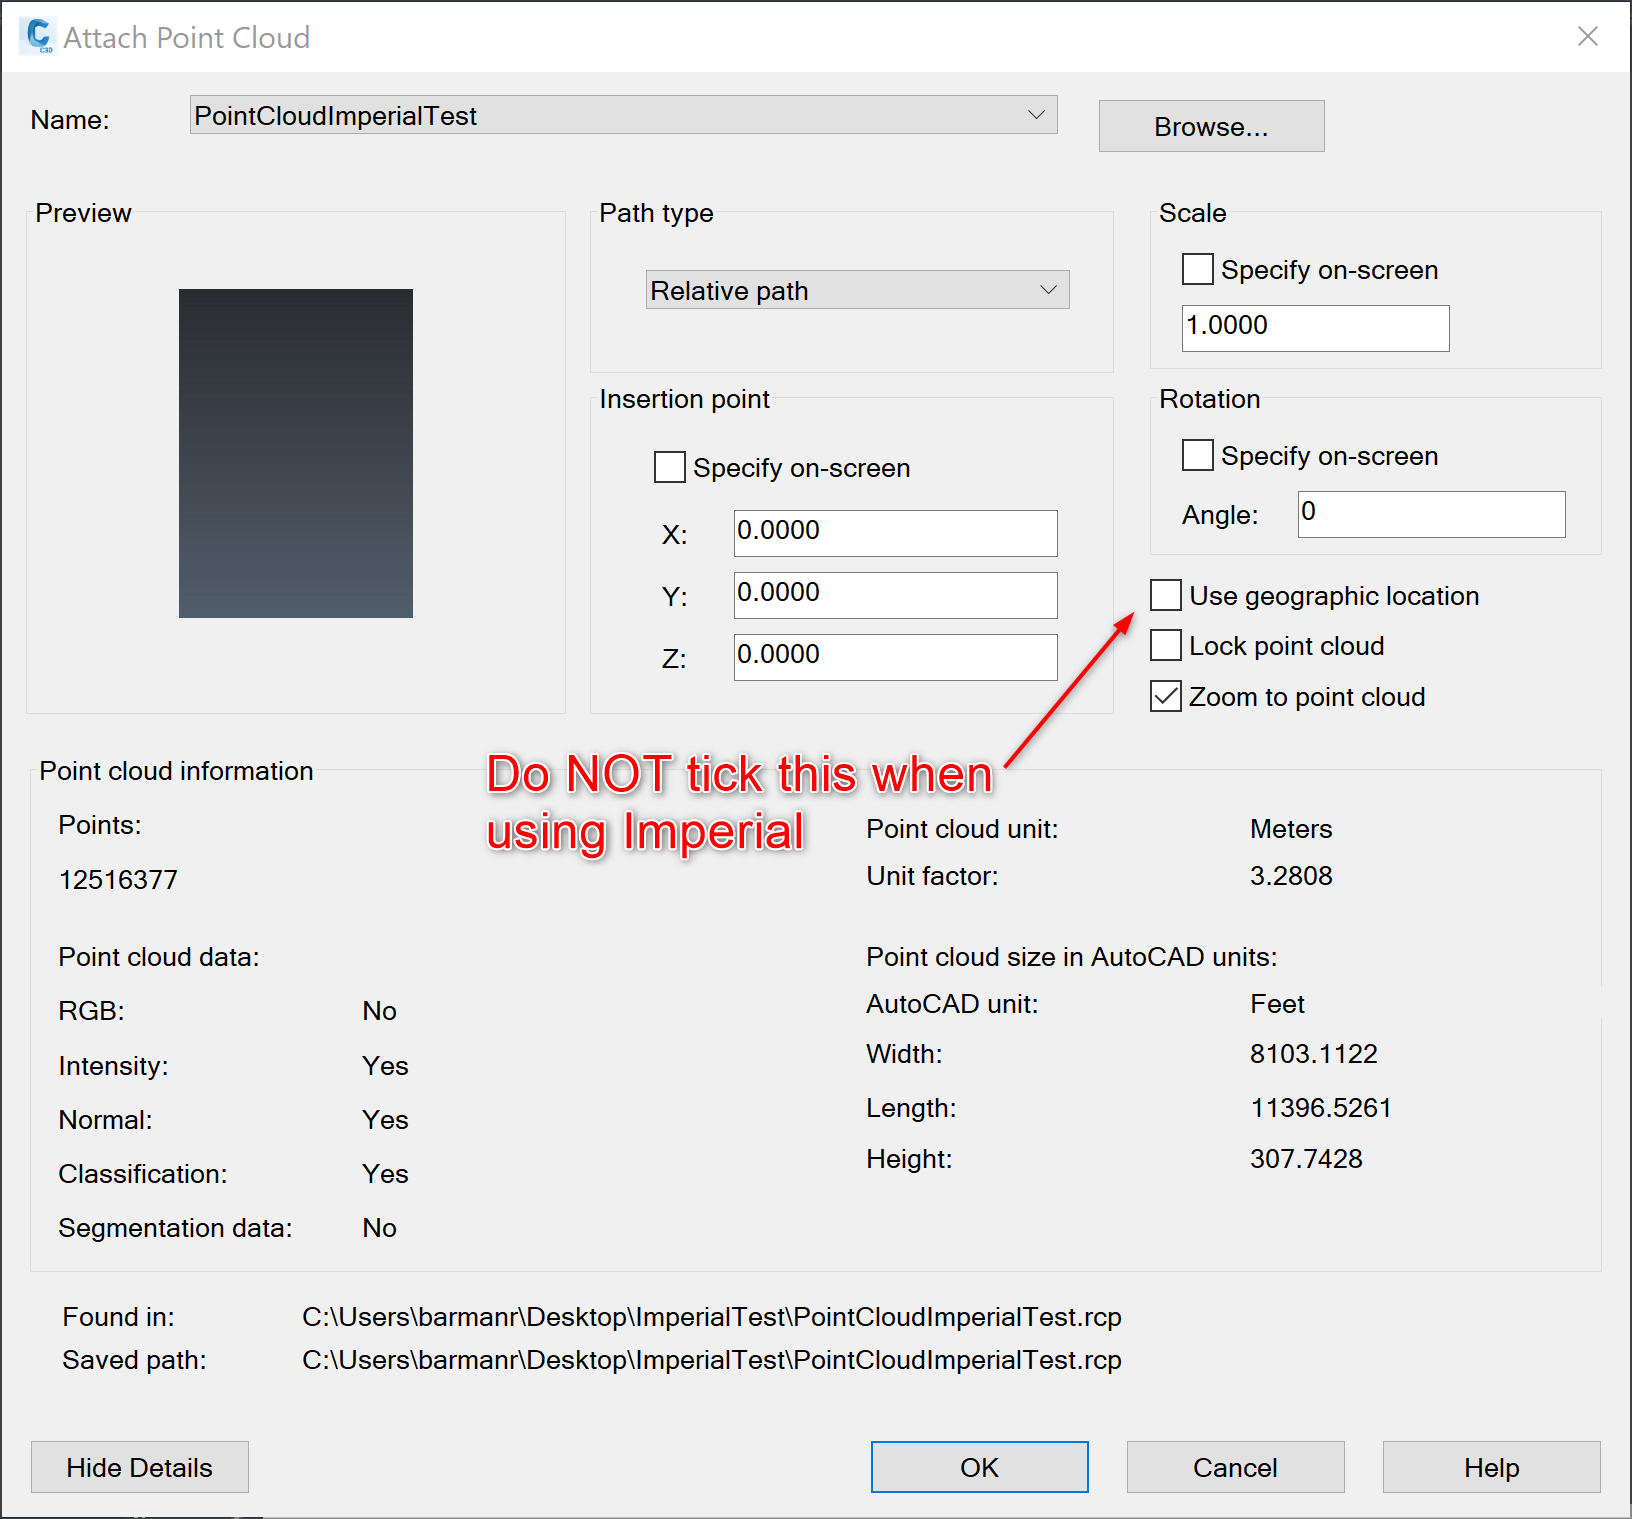This screenshot has height=1519, width=1632.
Task: Enable Specify on-screen for Insertion point
Action: coord(670,467)
